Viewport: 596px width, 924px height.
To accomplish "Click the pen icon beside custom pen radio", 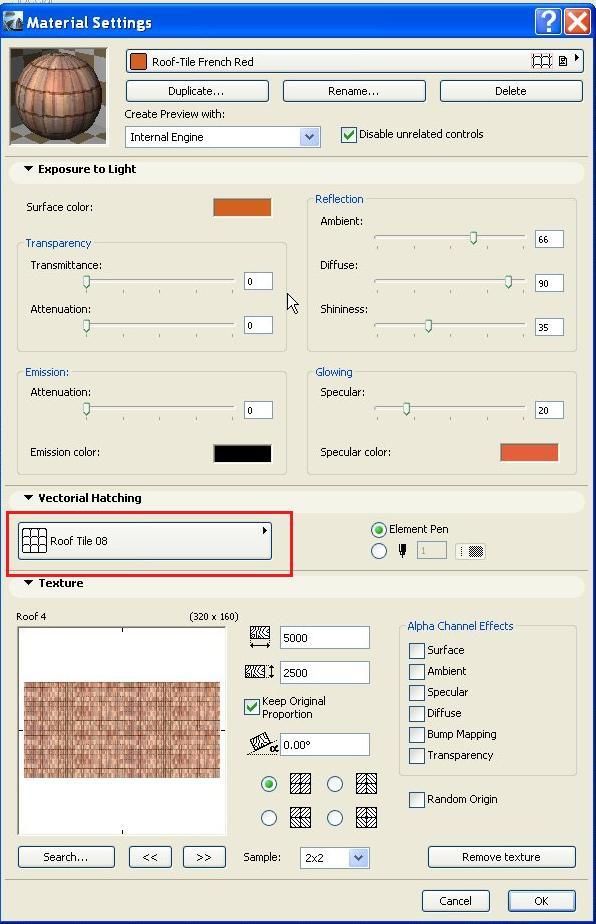I will [403, 551].
